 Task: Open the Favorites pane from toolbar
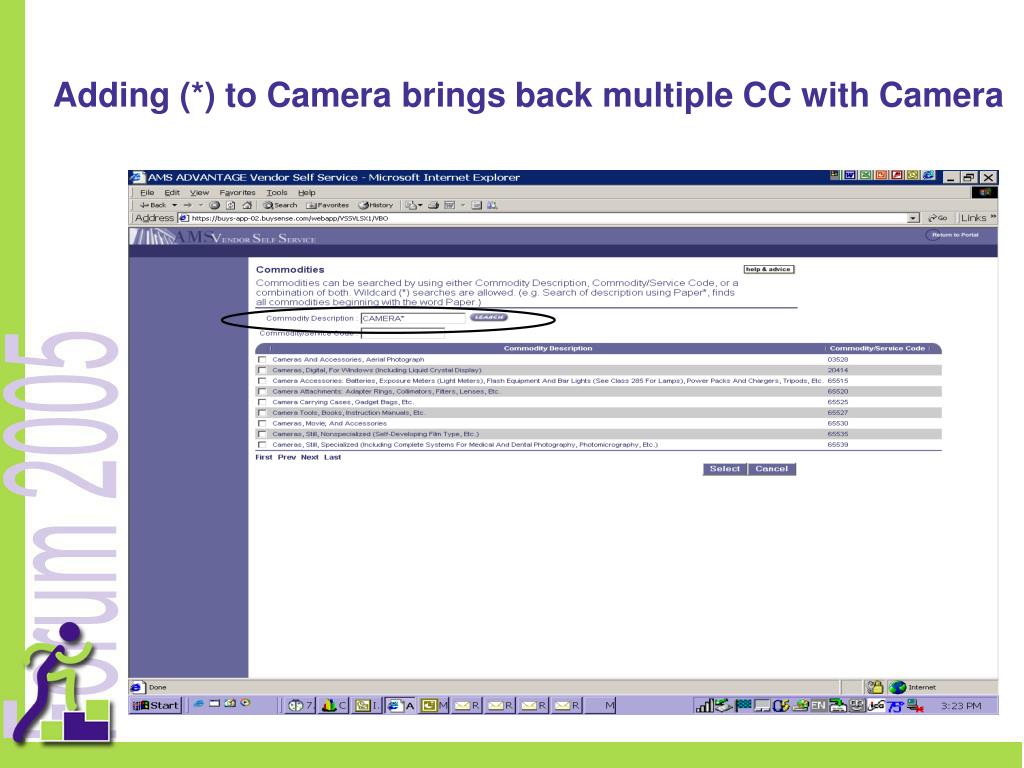328,205
